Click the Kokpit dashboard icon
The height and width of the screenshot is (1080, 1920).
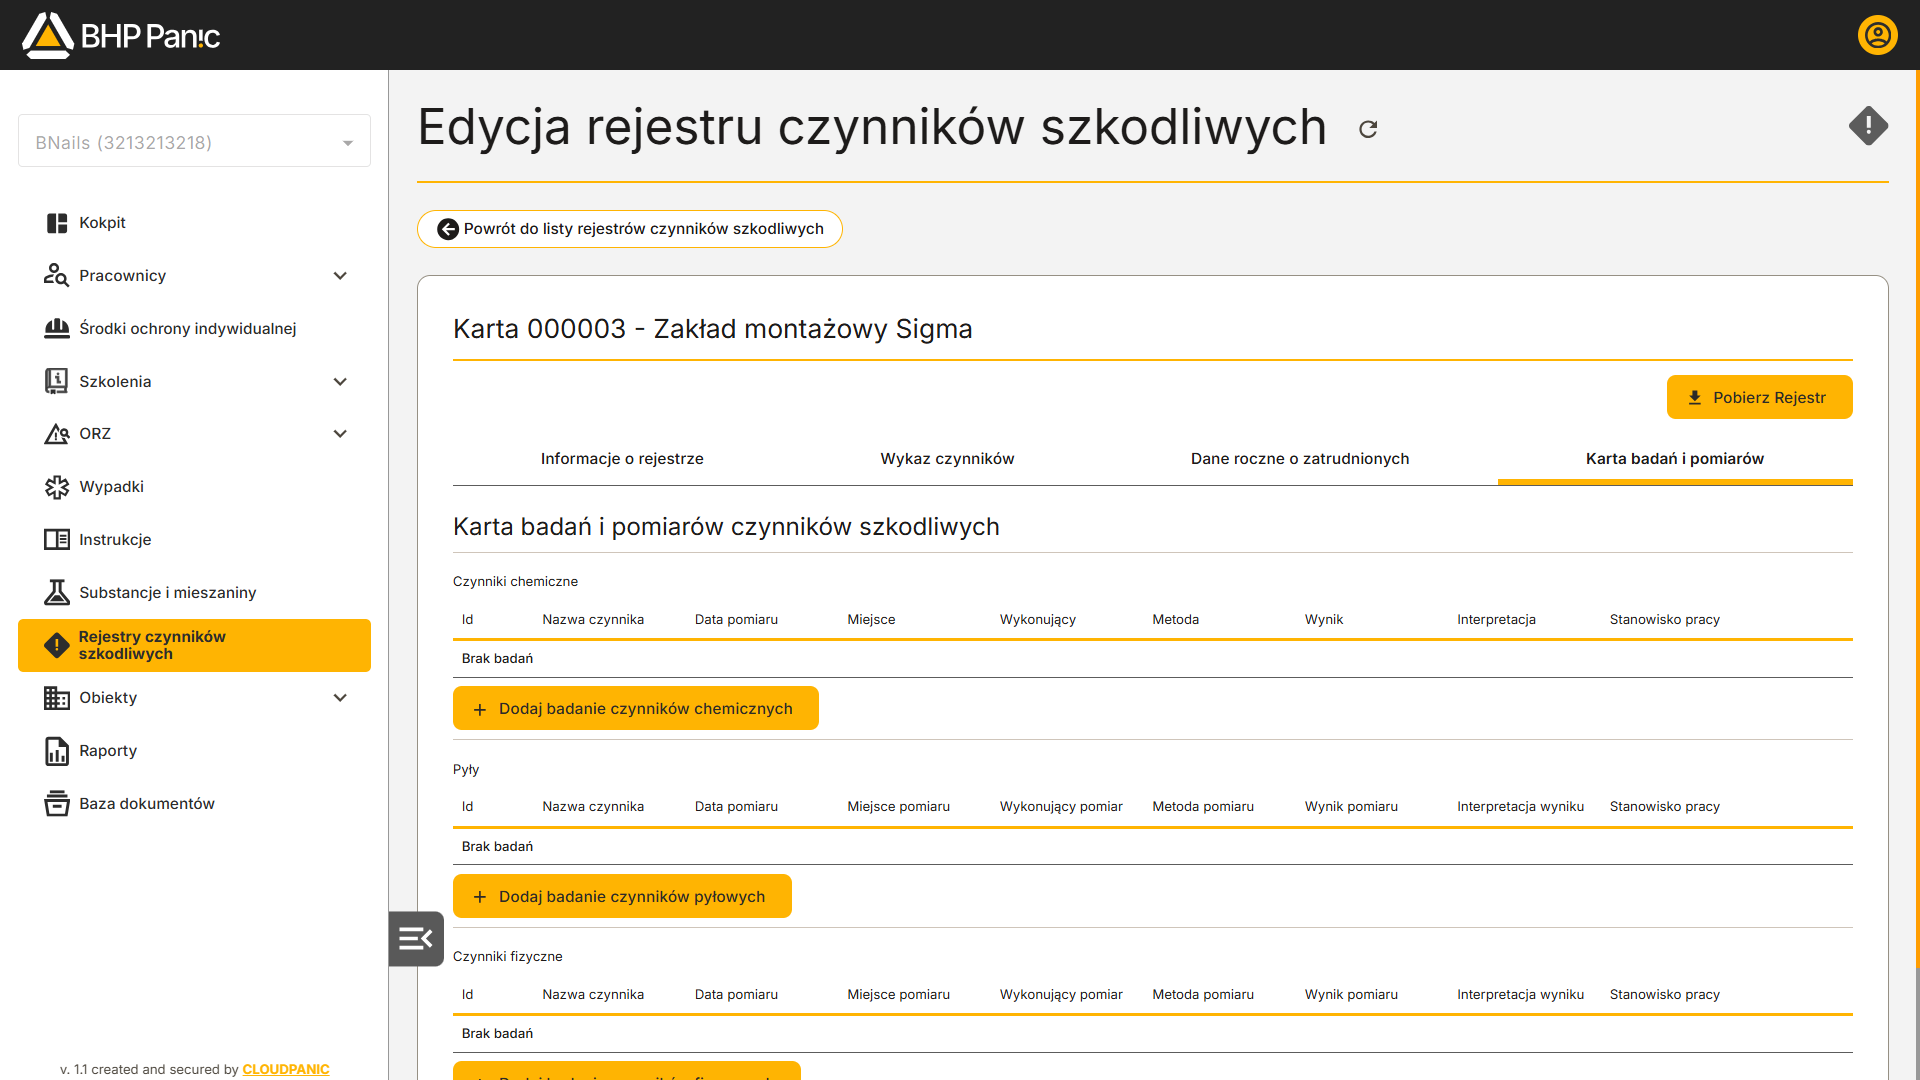click(57, 223)
